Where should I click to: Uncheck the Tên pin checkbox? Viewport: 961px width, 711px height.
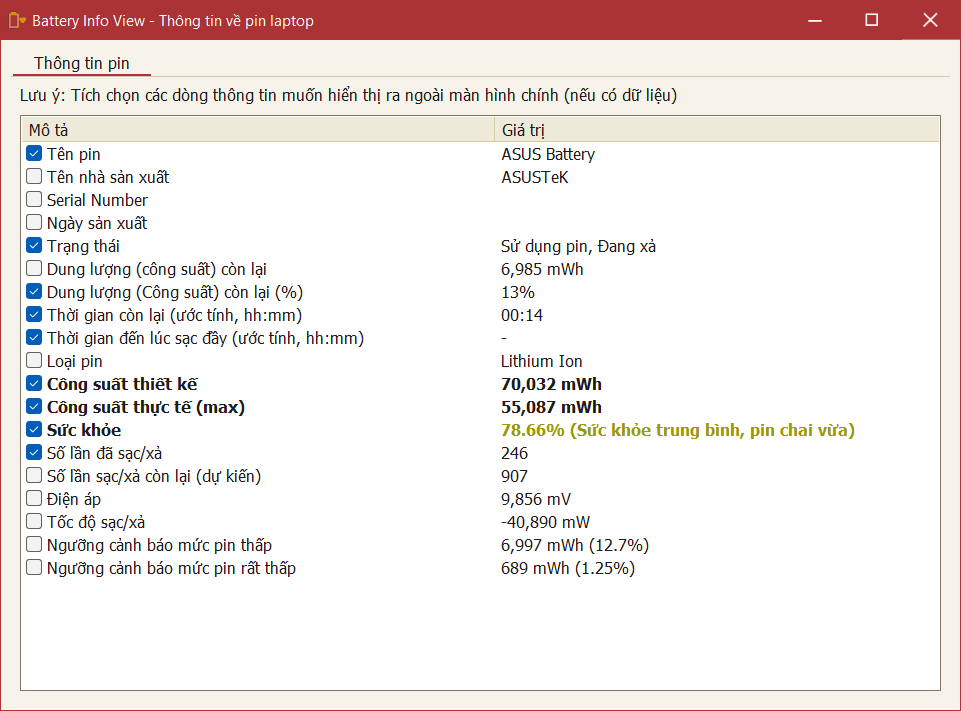[x=34, y=154]
